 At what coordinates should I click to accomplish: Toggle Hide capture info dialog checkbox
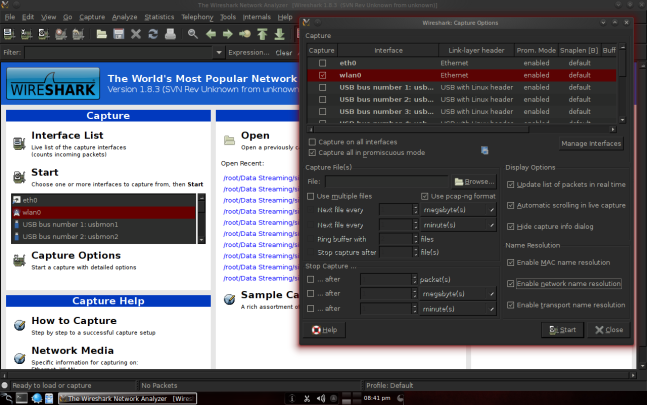[x=510, y=226]
